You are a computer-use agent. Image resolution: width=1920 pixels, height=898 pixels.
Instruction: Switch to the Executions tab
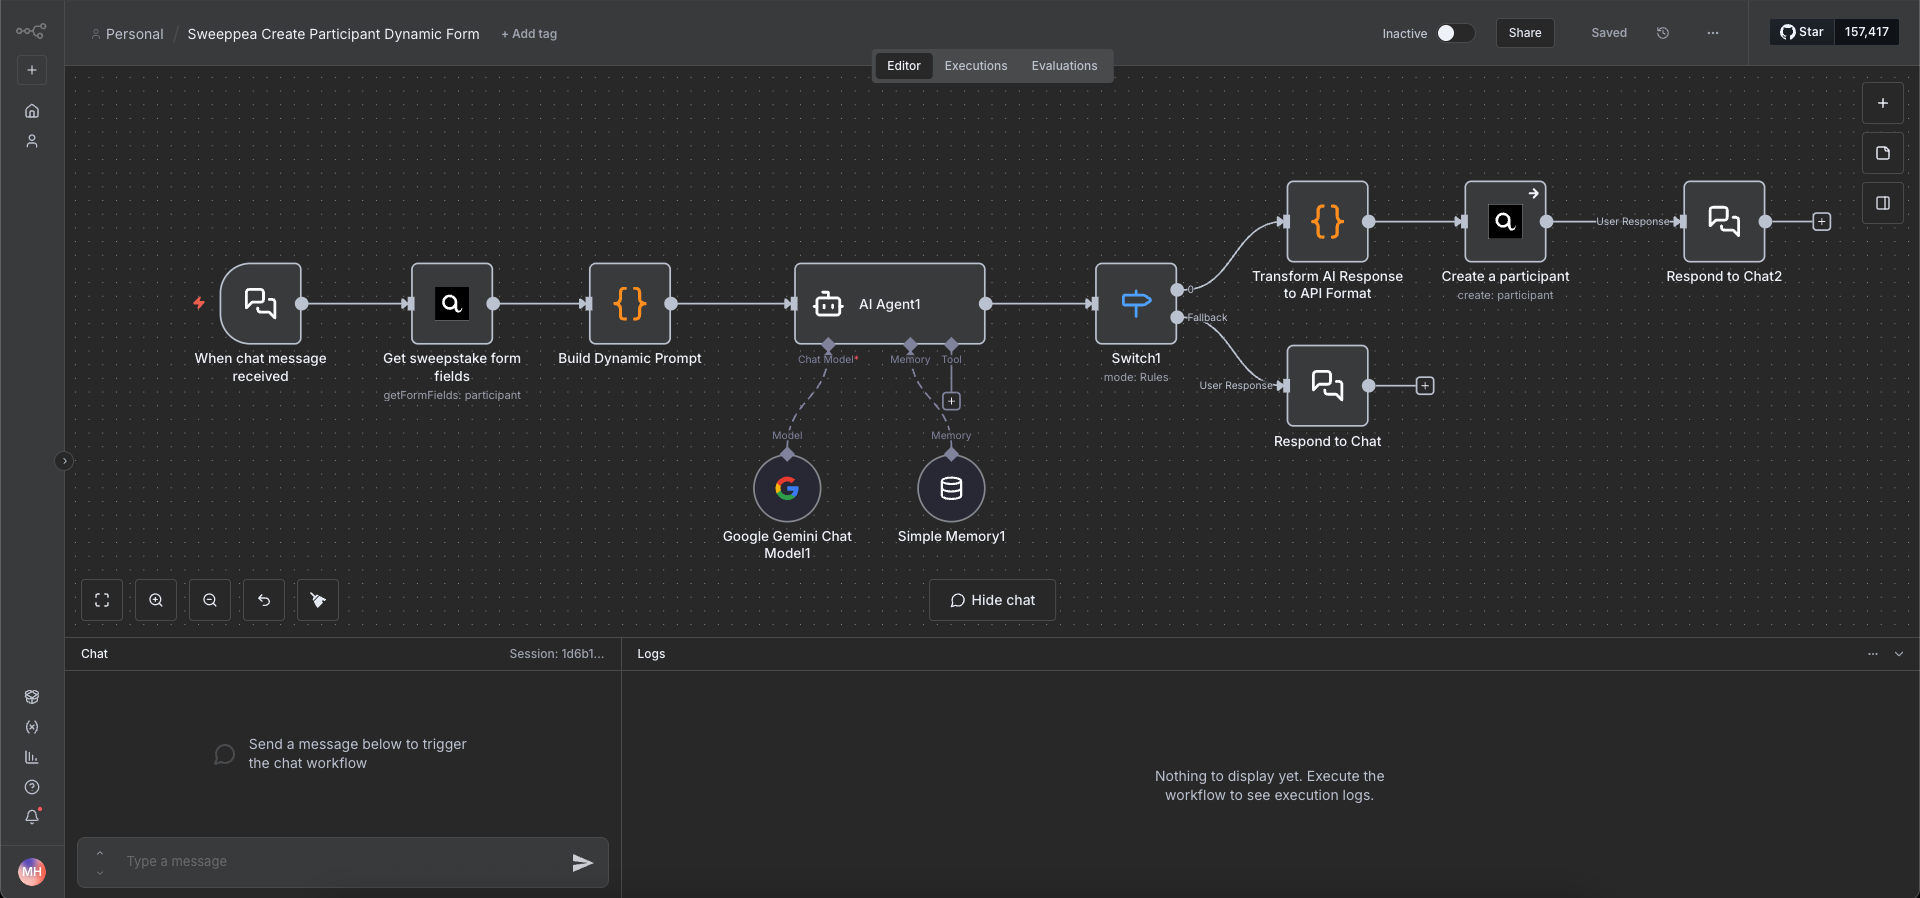pyautogui.click(x=976, y=66)
